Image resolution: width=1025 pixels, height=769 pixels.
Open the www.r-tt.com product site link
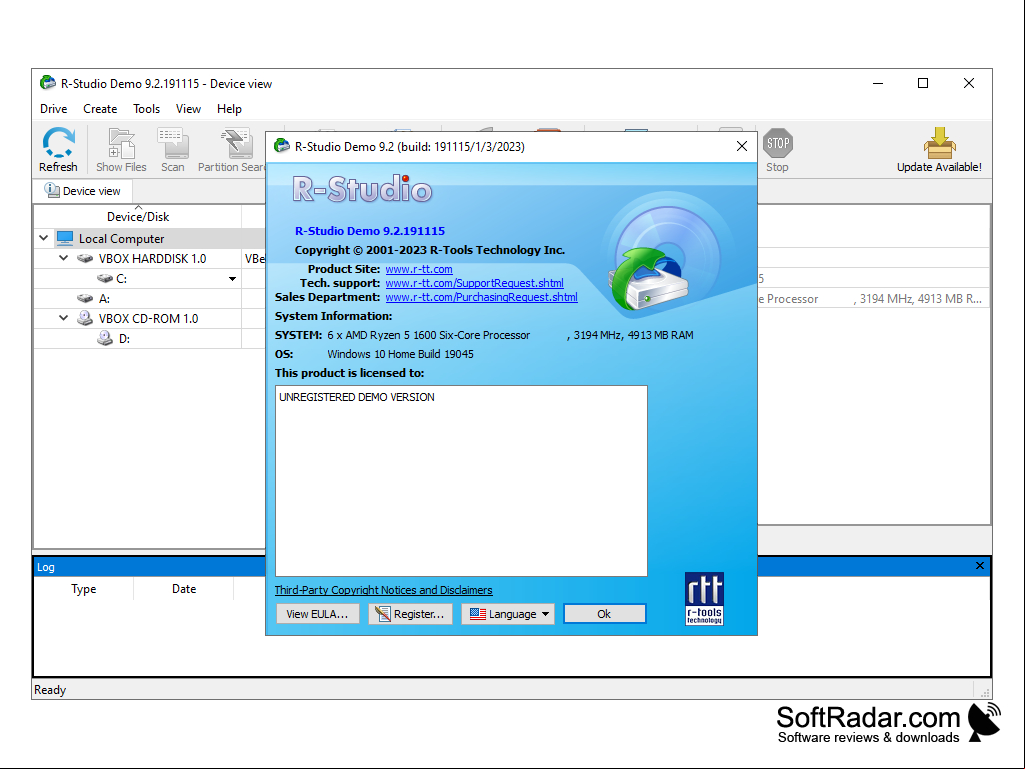coord(419,269)
